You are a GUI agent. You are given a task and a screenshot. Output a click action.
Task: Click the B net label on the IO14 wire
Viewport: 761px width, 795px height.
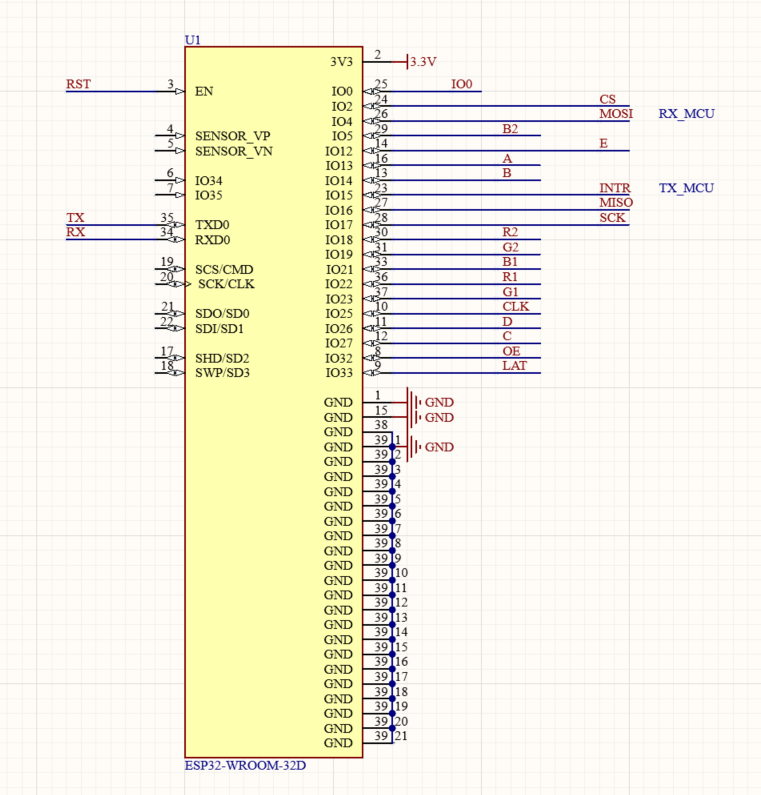point(507,173)
